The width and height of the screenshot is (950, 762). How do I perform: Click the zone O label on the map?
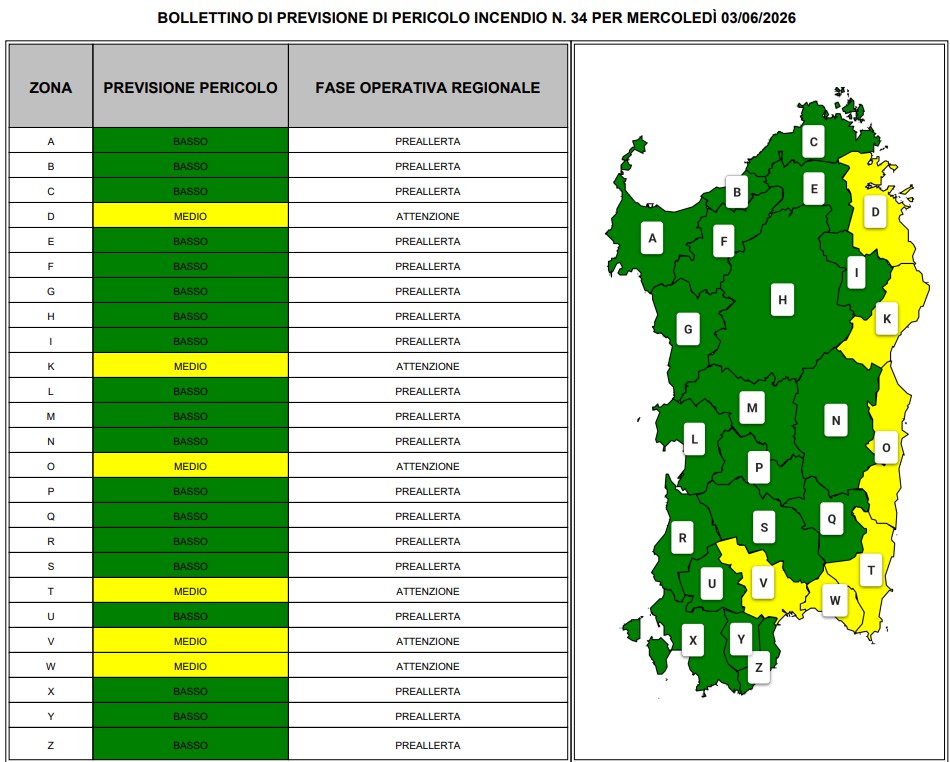tap(886, 448)
